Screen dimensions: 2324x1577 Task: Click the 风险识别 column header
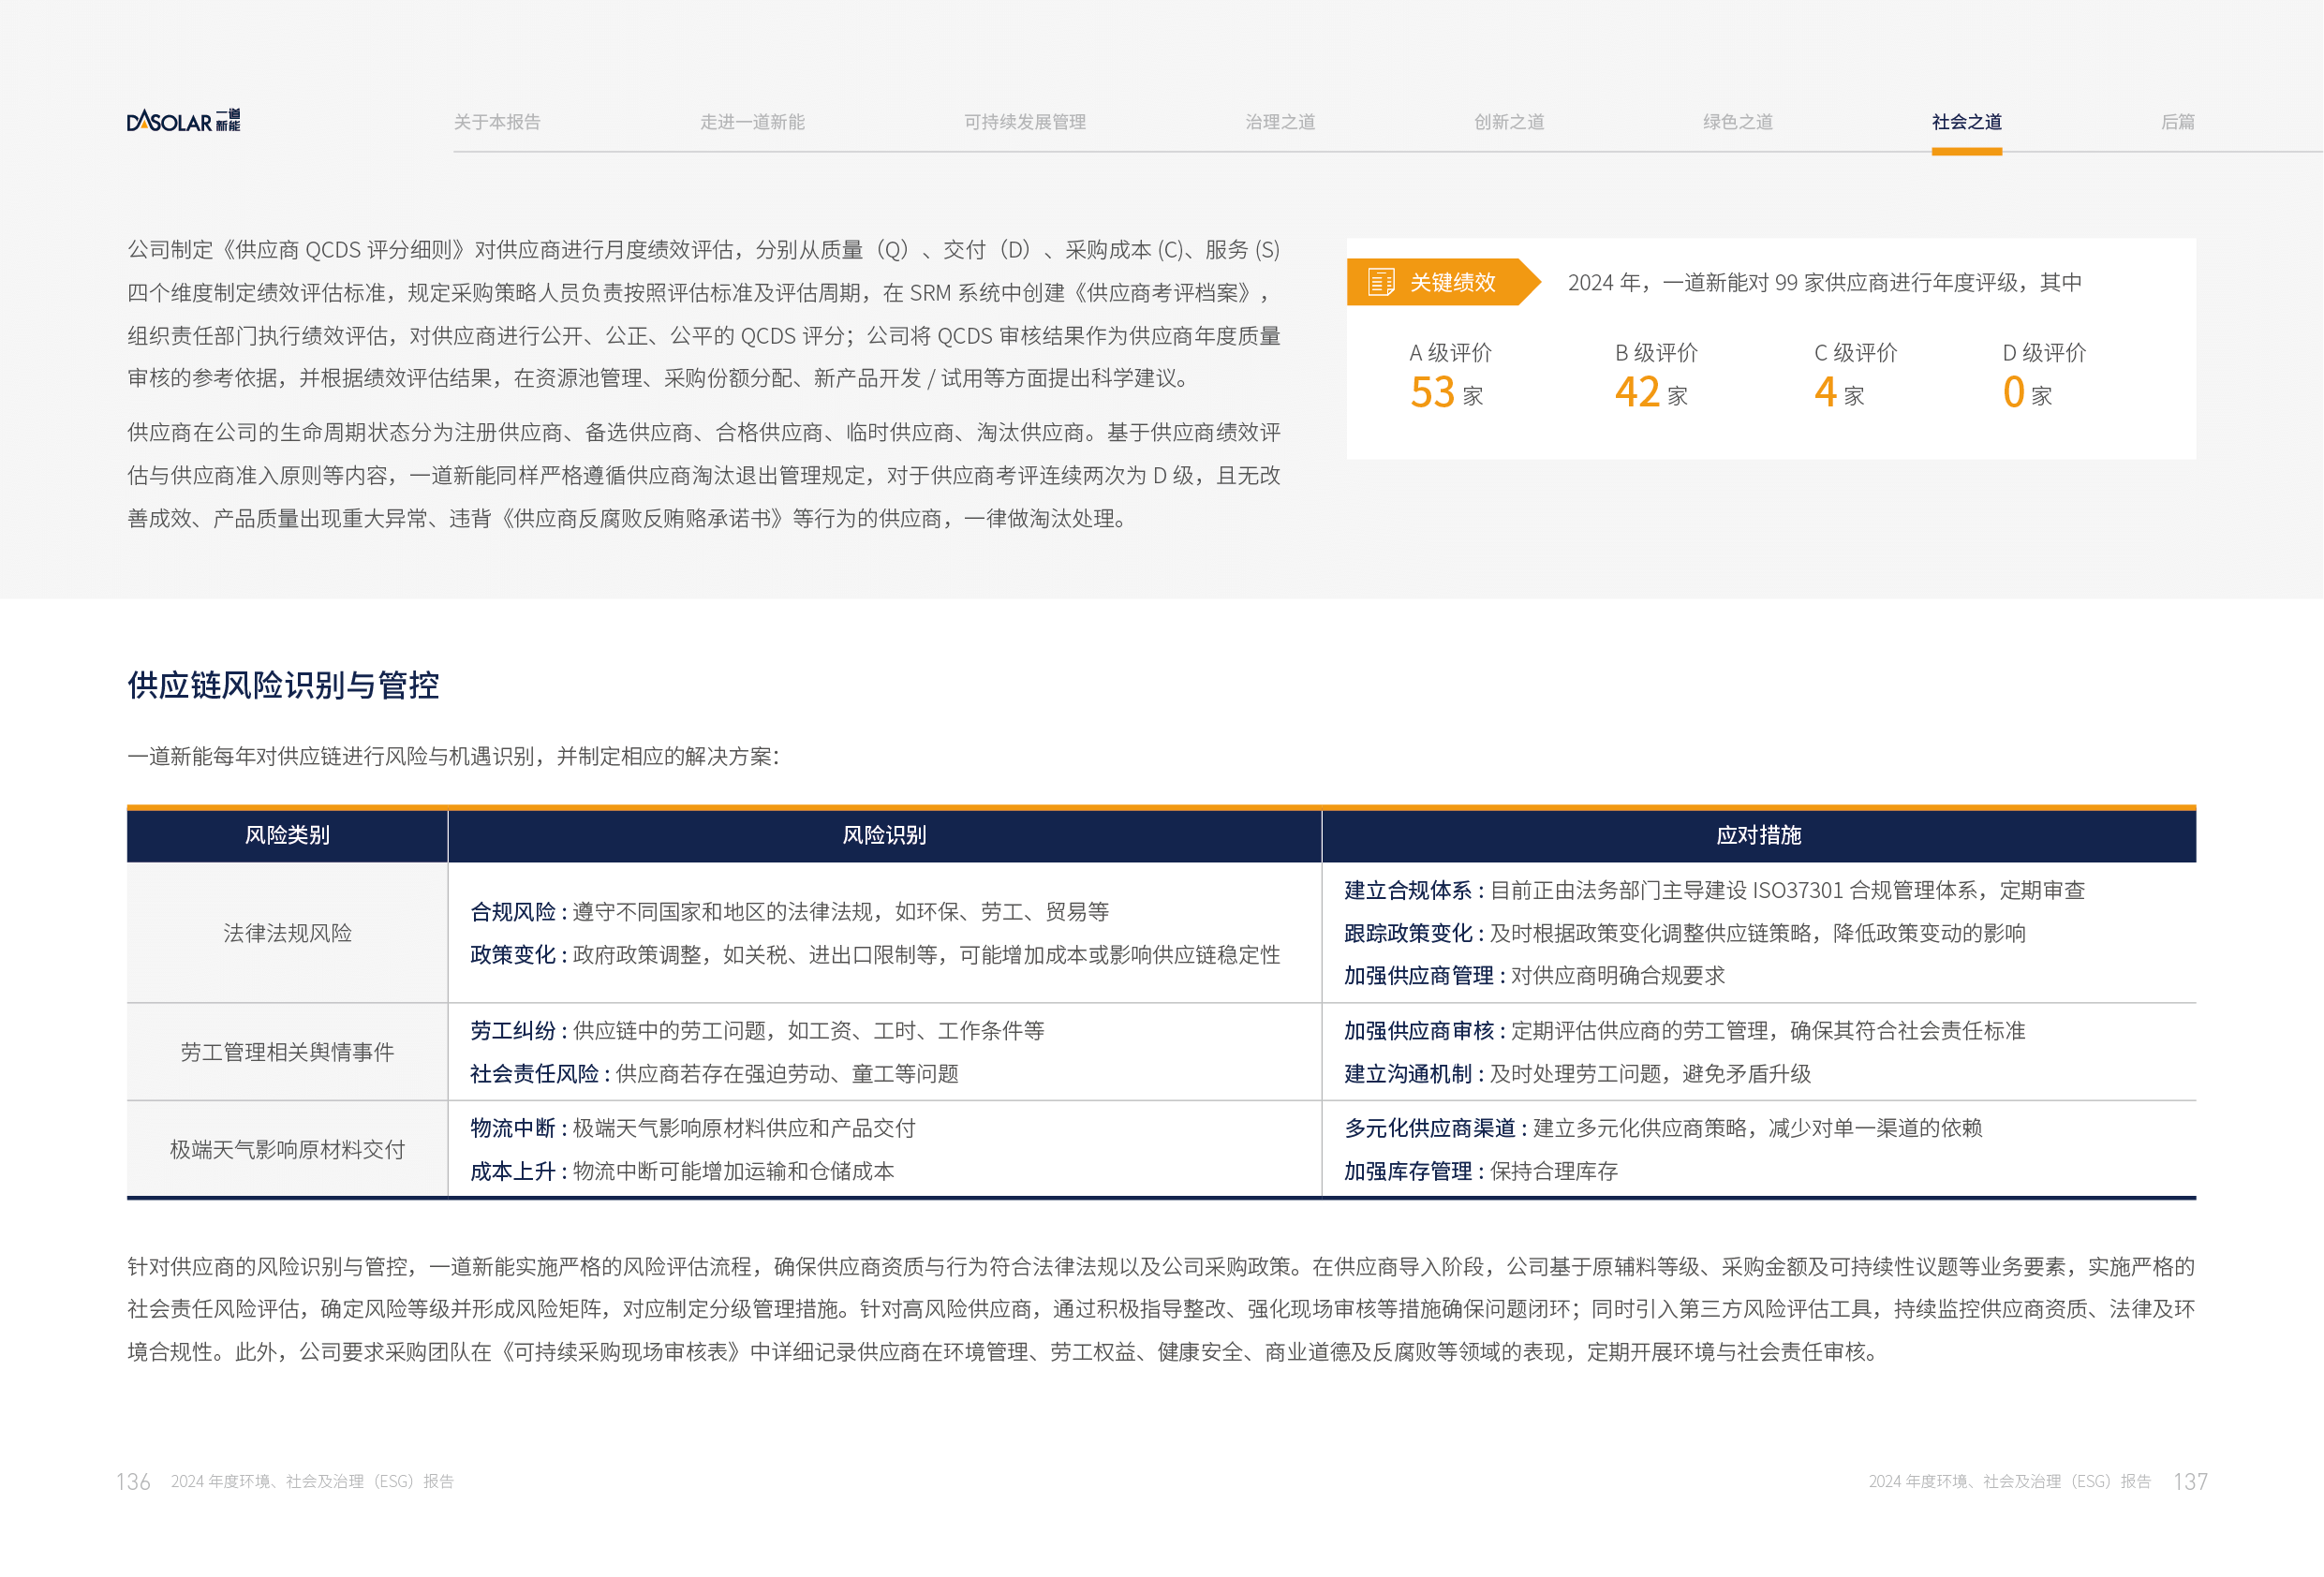coord(884,835)
